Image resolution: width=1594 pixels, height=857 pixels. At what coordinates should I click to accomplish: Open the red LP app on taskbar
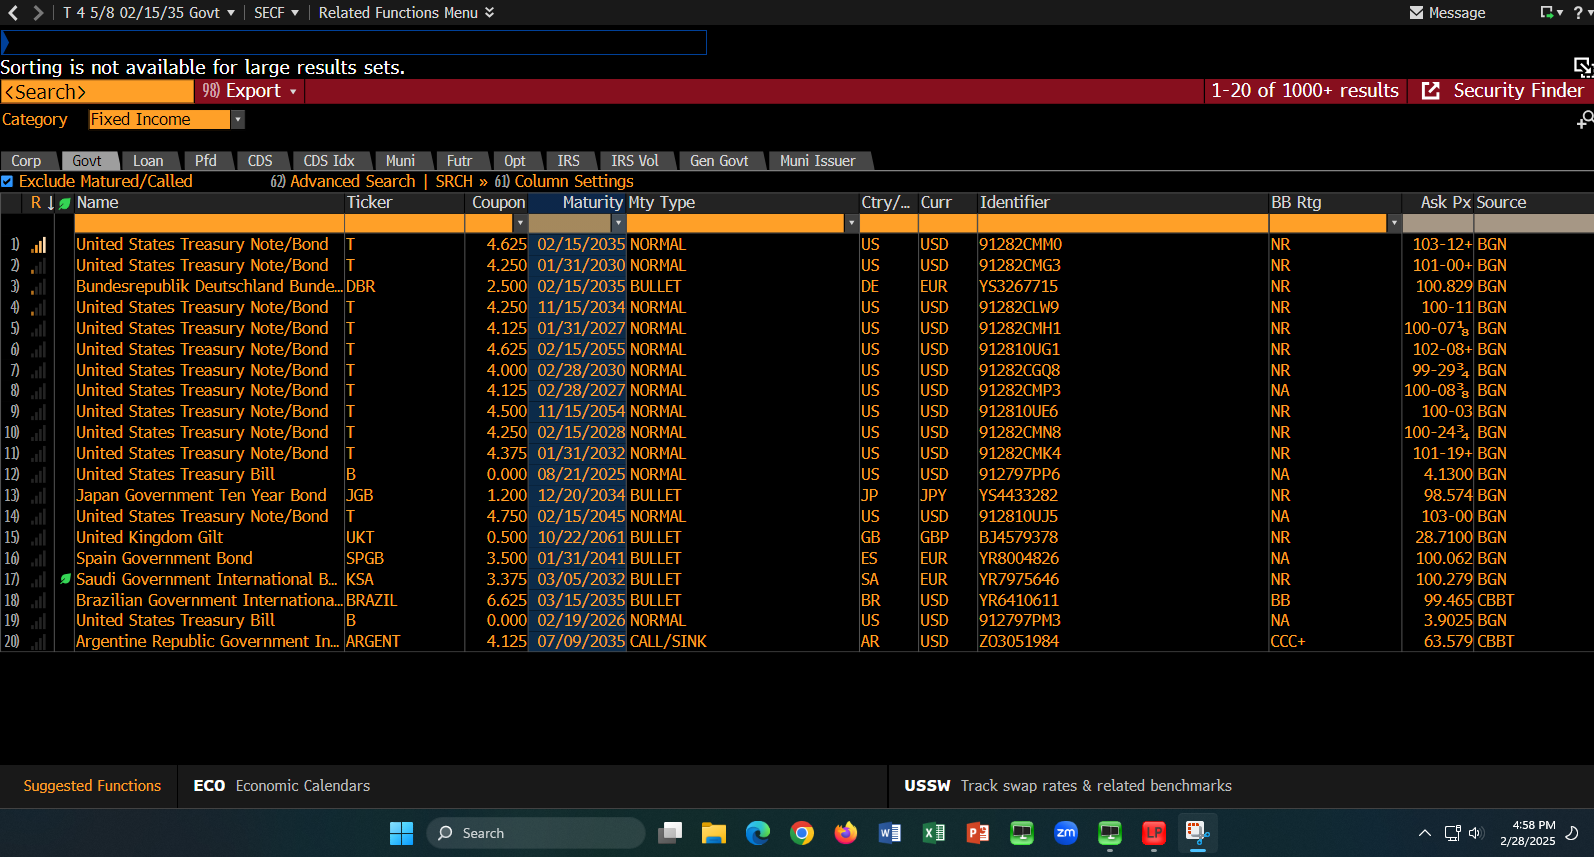1154,833
